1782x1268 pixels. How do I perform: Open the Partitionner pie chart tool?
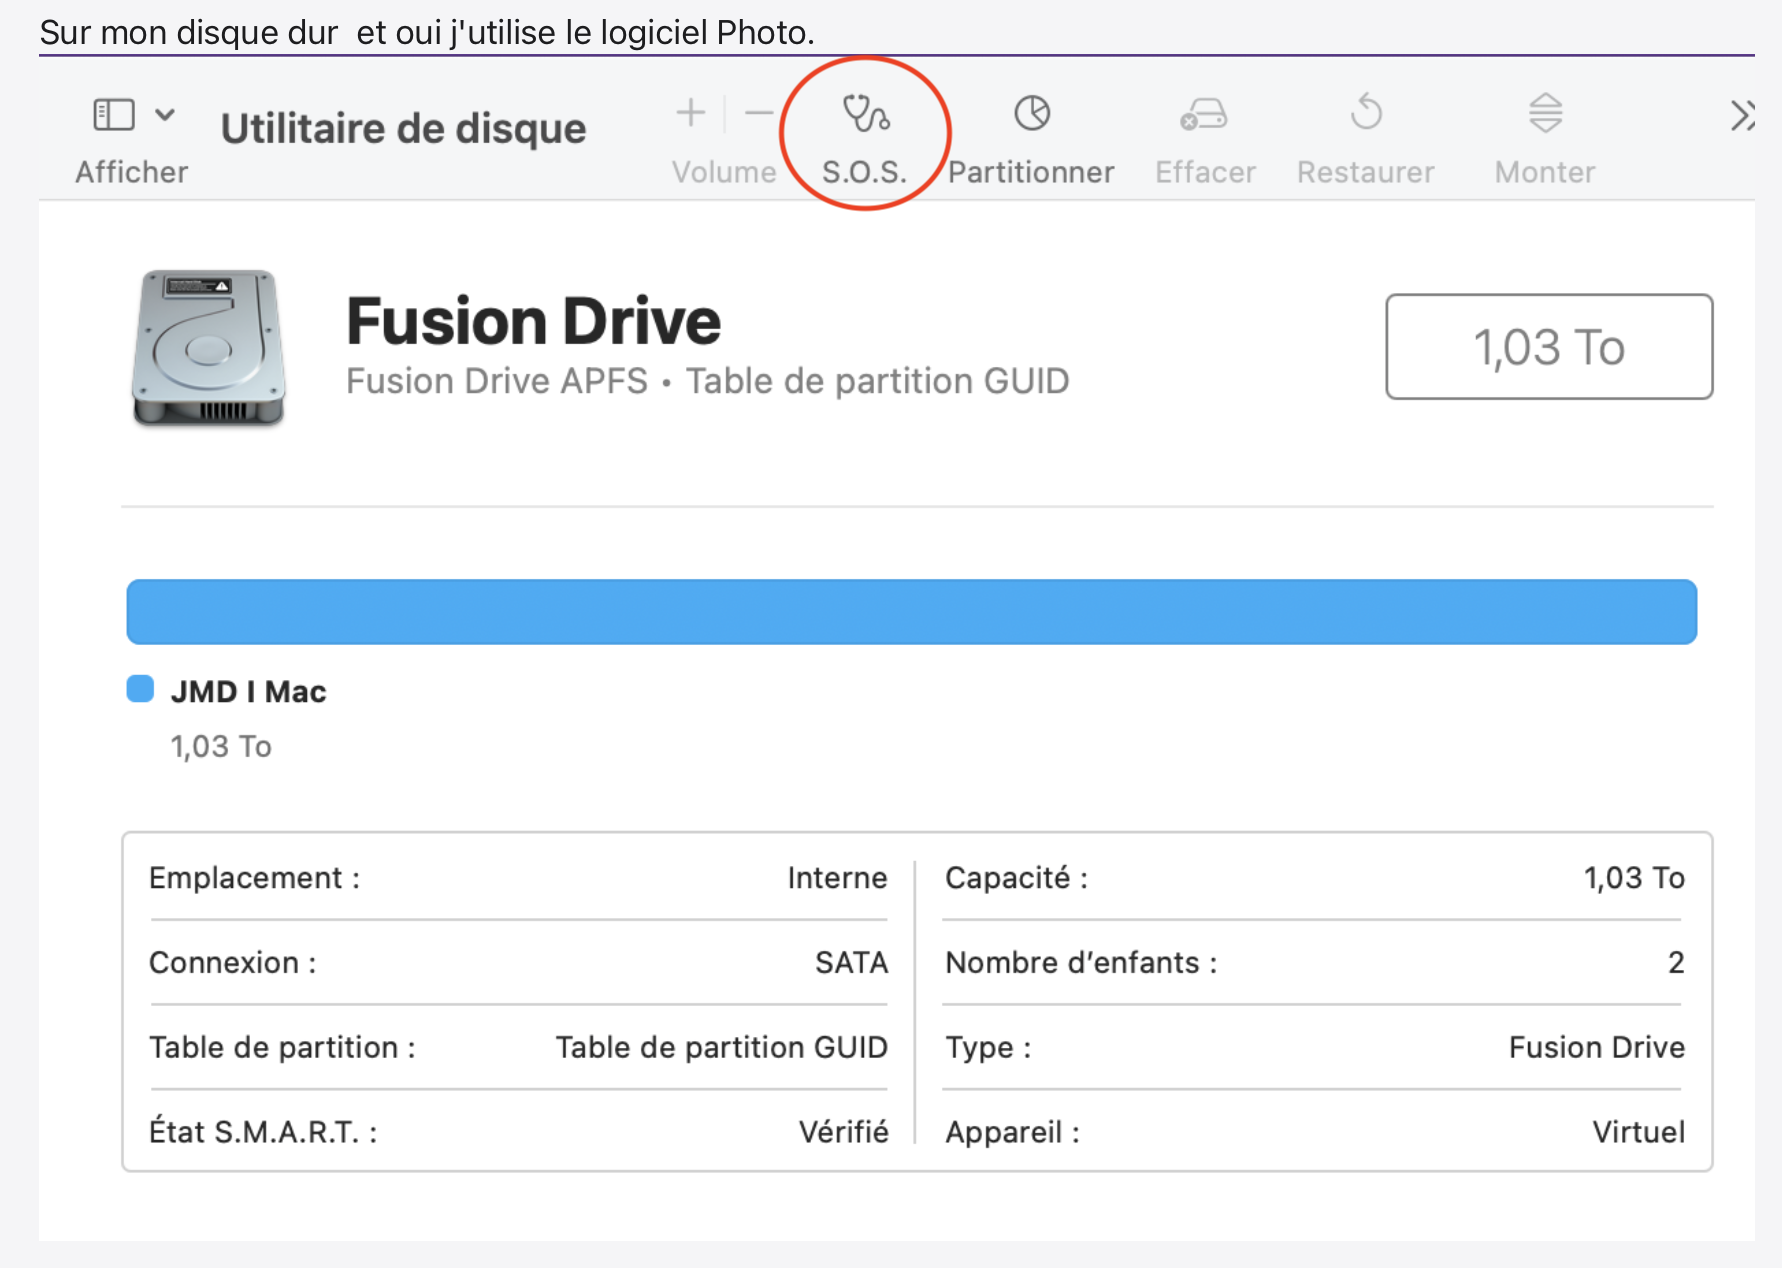click(x=1031, y=114)
